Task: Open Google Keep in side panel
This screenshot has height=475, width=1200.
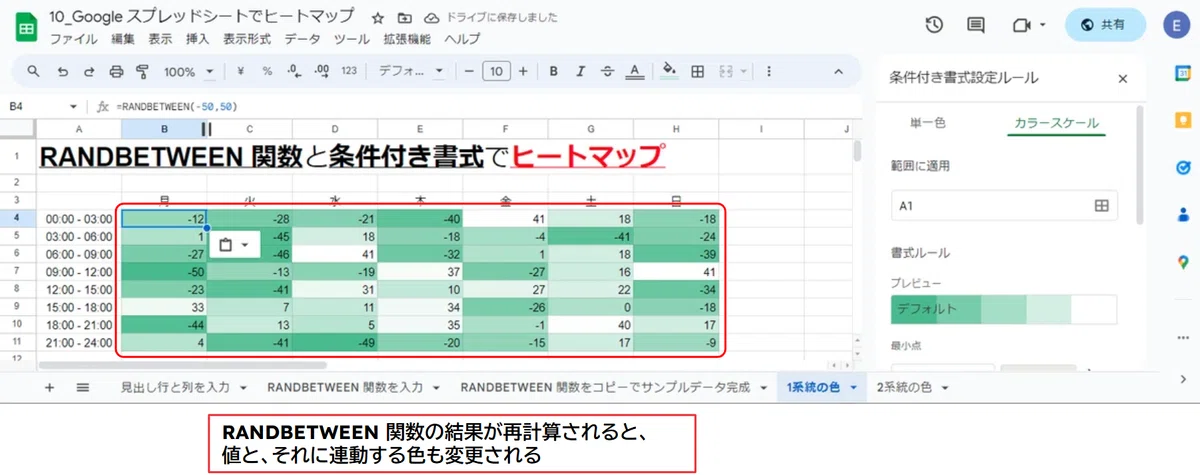Action: pos(1184,121)
